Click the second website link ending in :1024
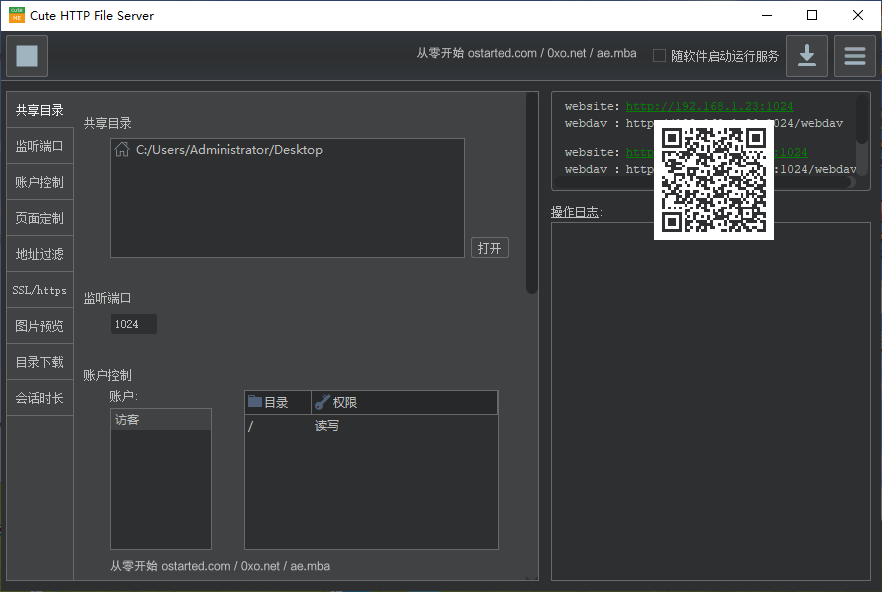Viewport: 882px width, 592px height. coord(716,152)
